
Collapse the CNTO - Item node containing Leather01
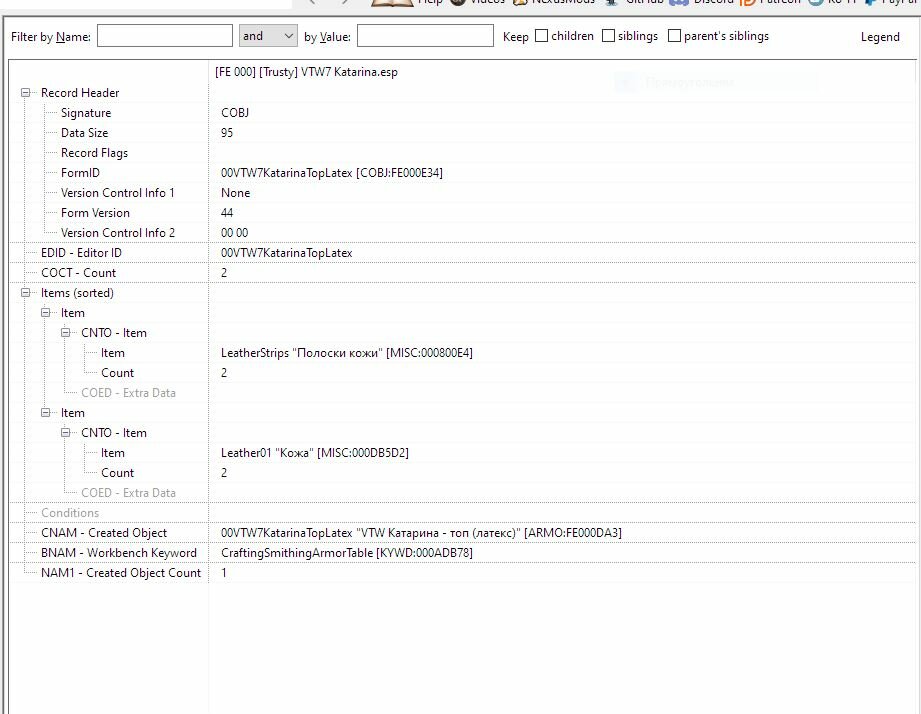pos(65,432)
